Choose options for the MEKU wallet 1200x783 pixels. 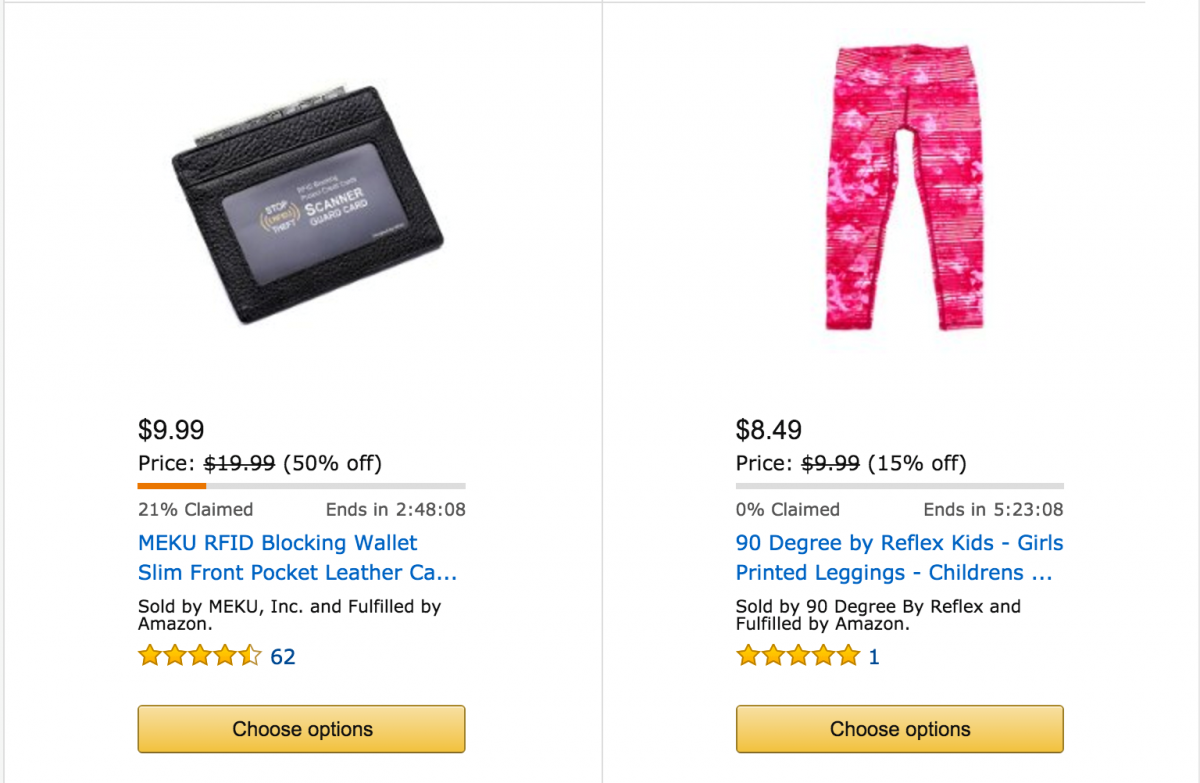301,729
